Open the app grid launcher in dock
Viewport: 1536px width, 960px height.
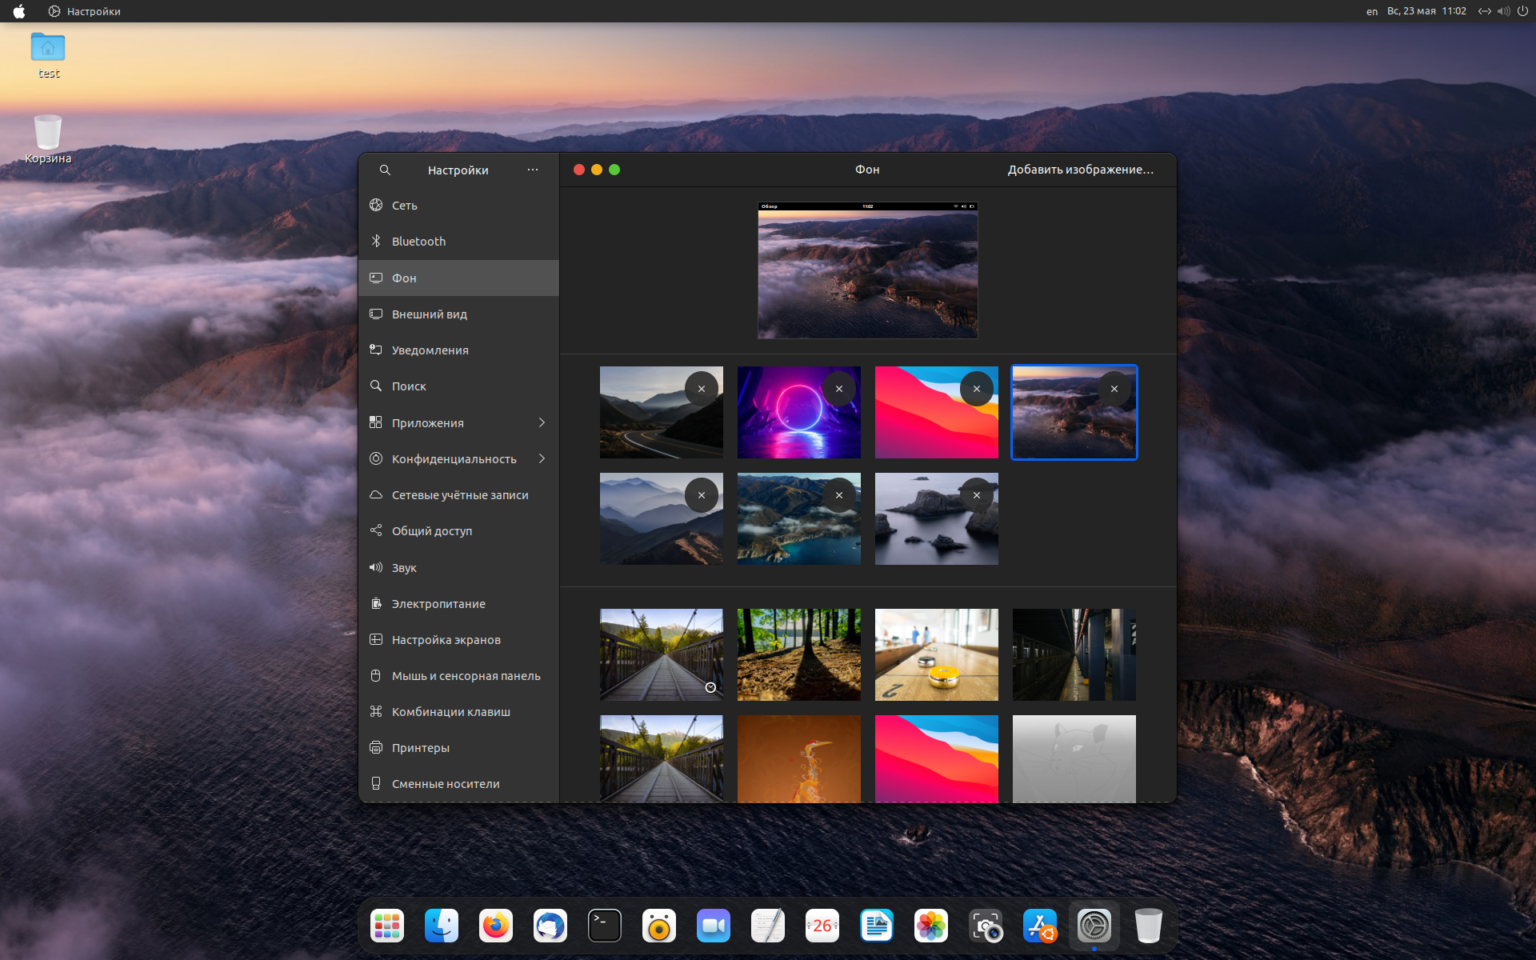pos(387,926)
